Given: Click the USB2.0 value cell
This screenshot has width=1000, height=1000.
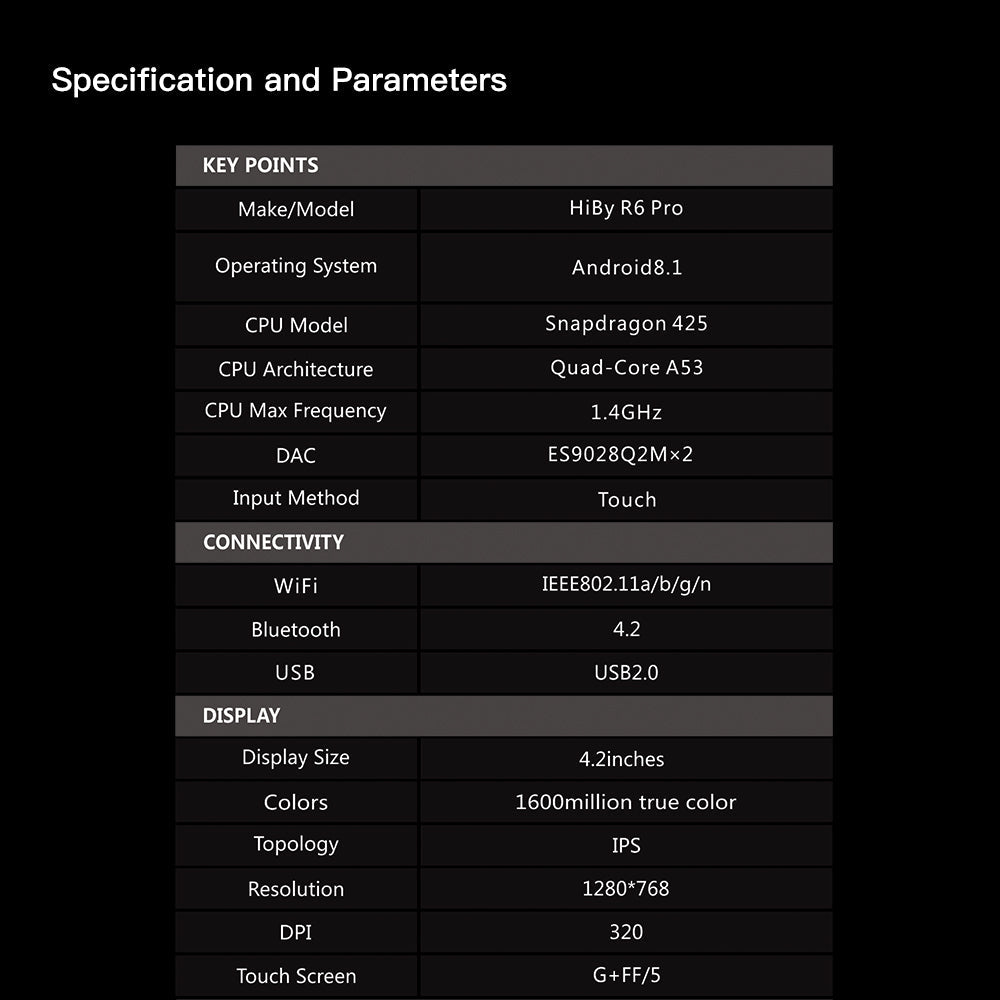Looking at the screenshot, I should (x=626, y=673).
